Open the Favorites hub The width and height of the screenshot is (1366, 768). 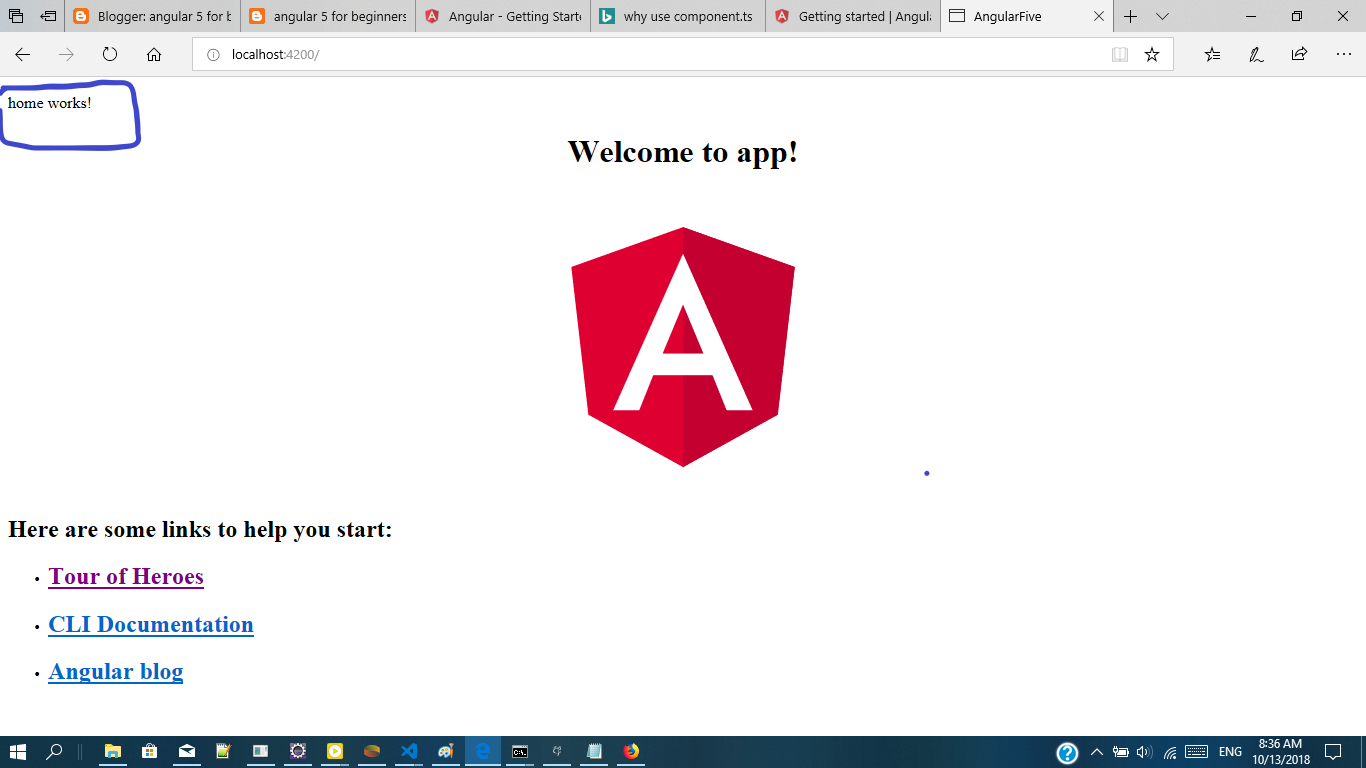pyautogui.click(x=1212, y=55)
